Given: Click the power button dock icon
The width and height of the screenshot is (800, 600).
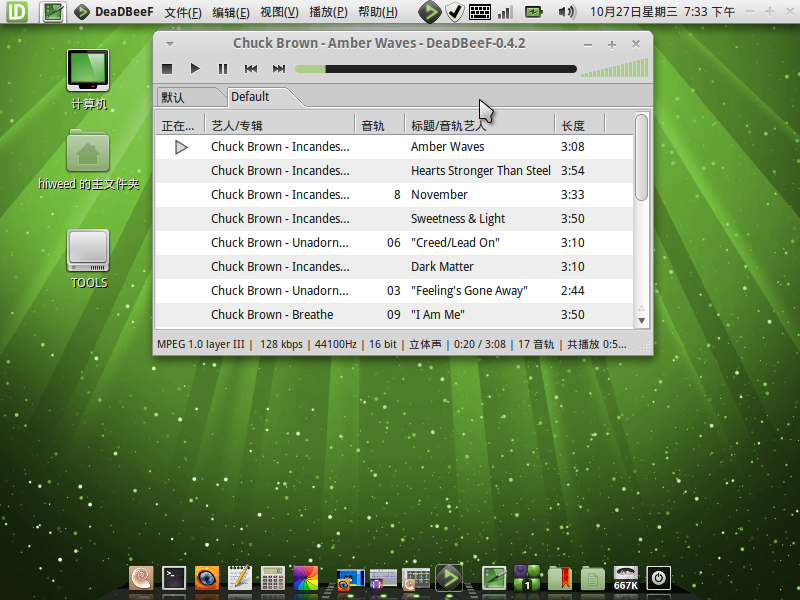Looking at the screenshot, I should coord(658,578).
